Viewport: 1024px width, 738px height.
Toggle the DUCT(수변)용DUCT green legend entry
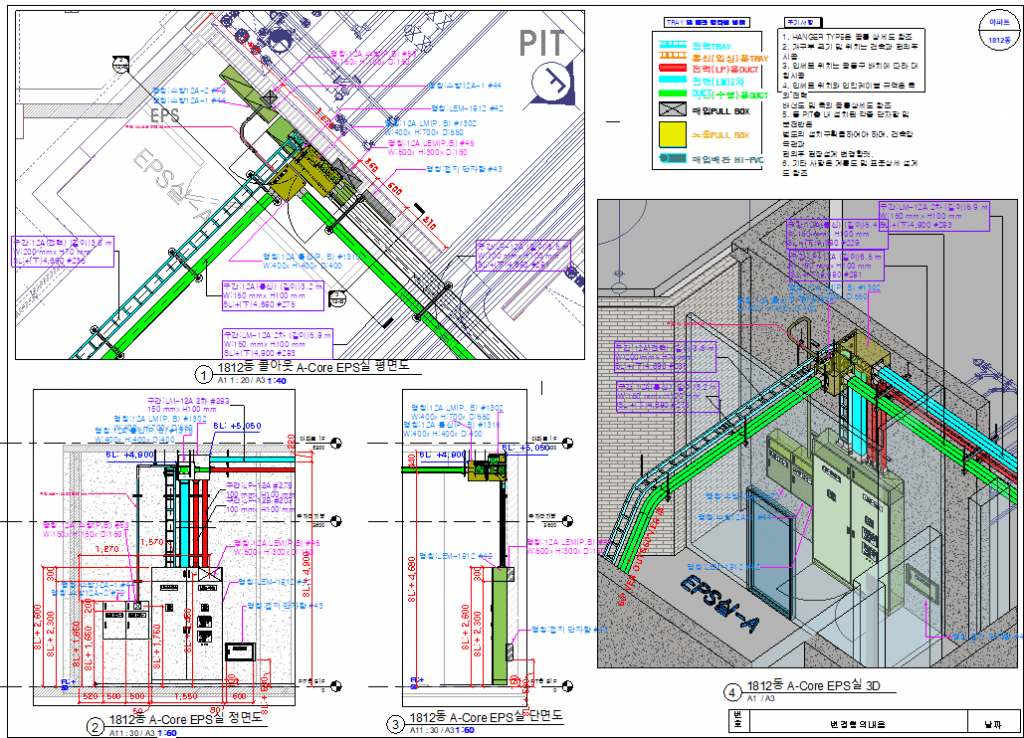click(x=672, y=92)
